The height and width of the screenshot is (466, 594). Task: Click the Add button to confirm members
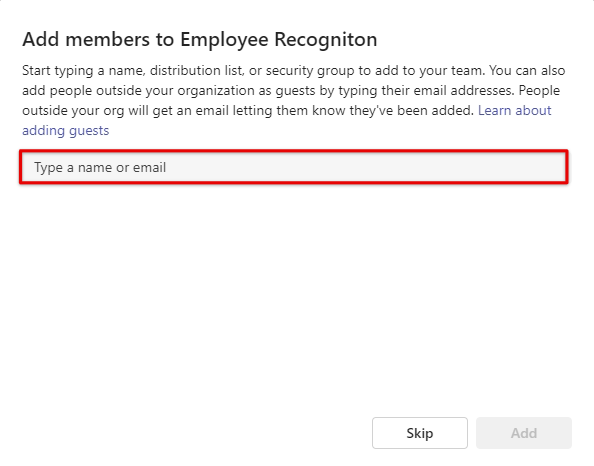pyautogui.click(x=524, y=433)
